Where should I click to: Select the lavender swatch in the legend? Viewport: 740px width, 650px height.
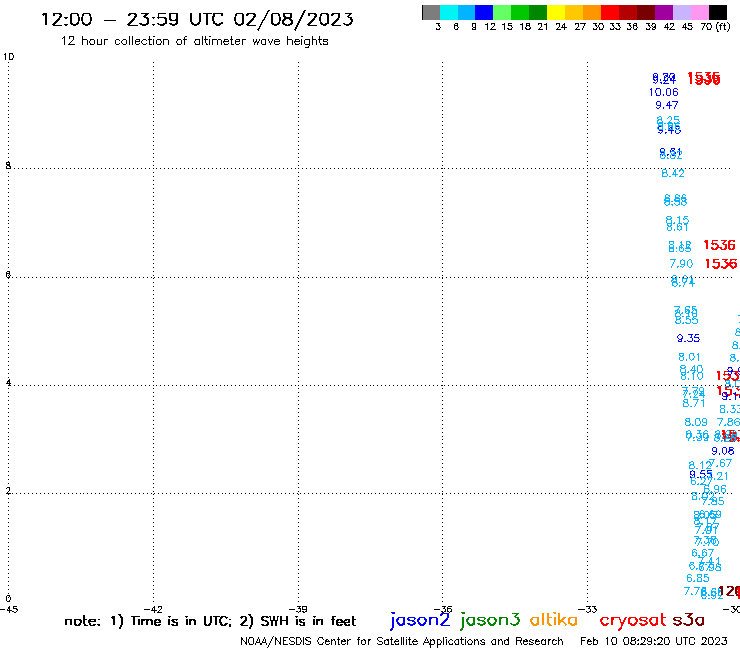click(x=682, y=12)
